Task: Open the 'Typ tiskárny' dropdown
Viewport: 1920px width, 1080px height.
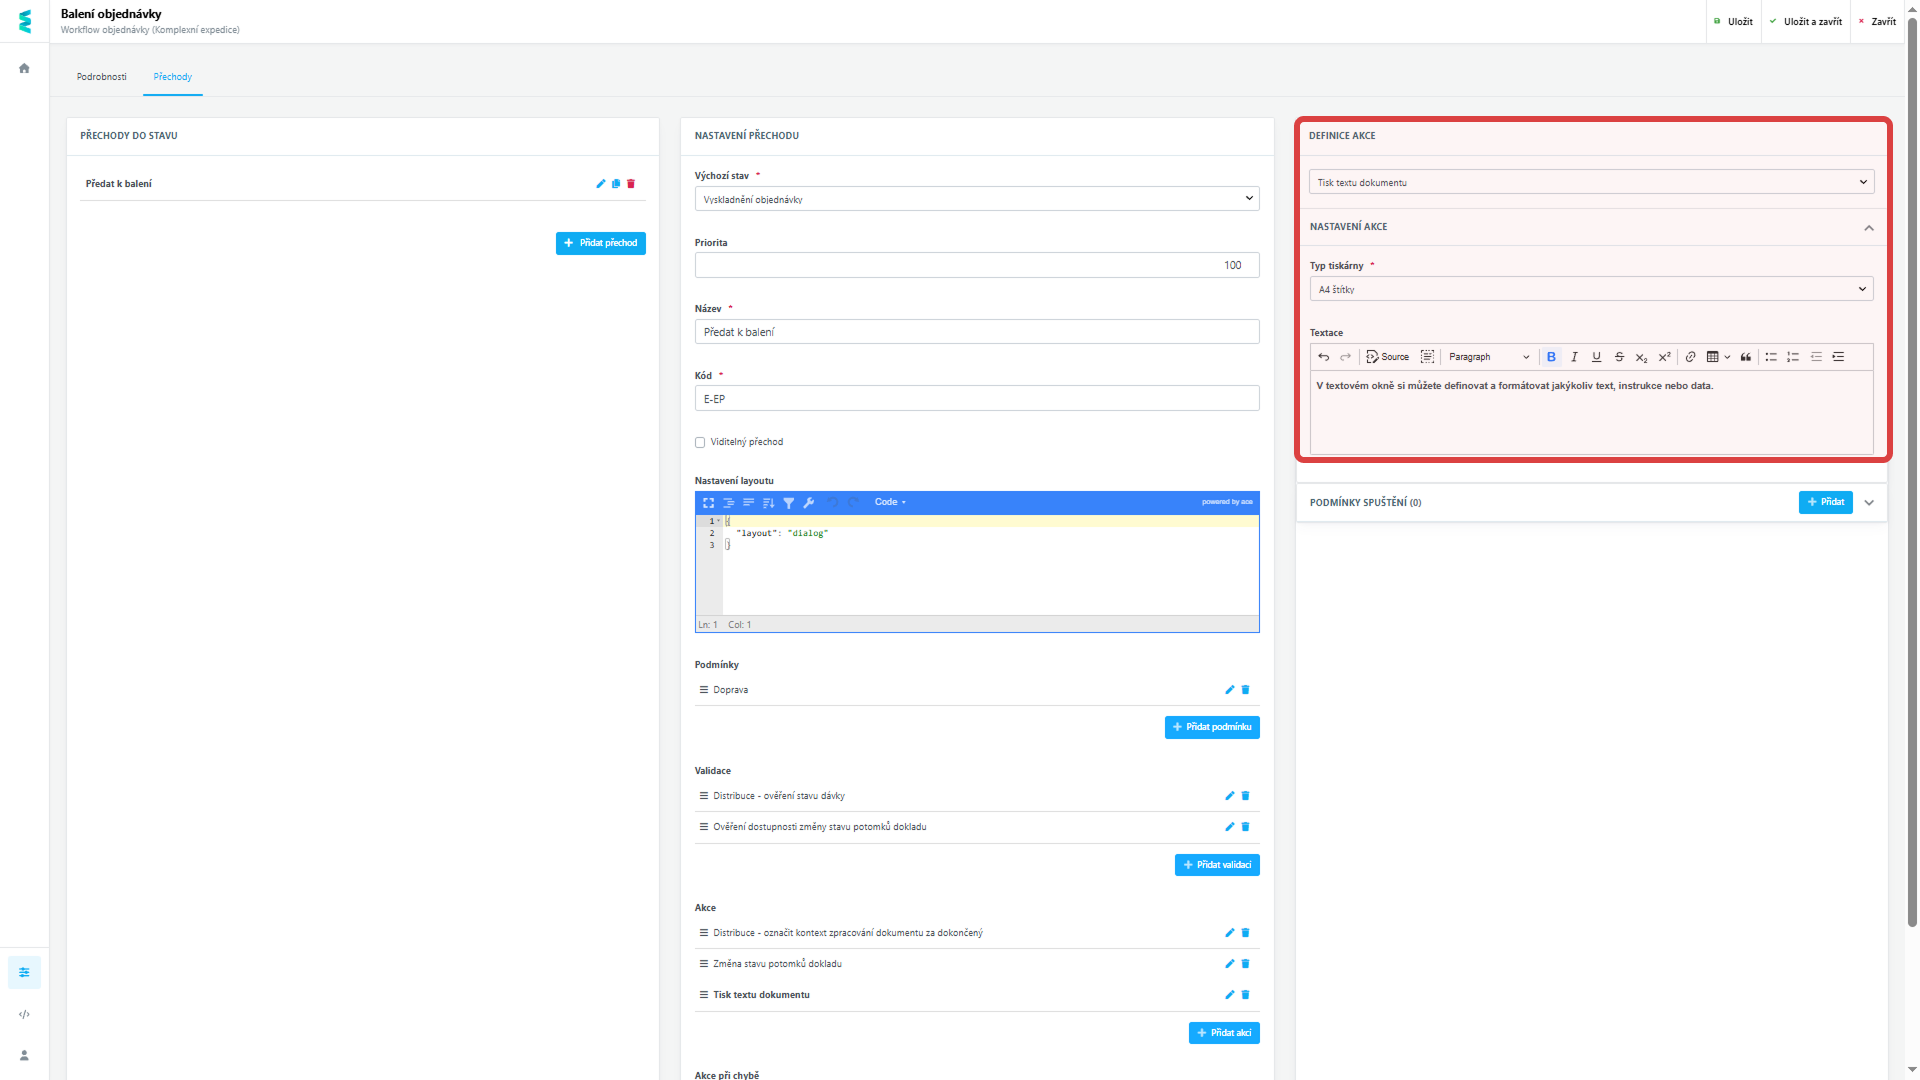Action: coord(1590,289)
